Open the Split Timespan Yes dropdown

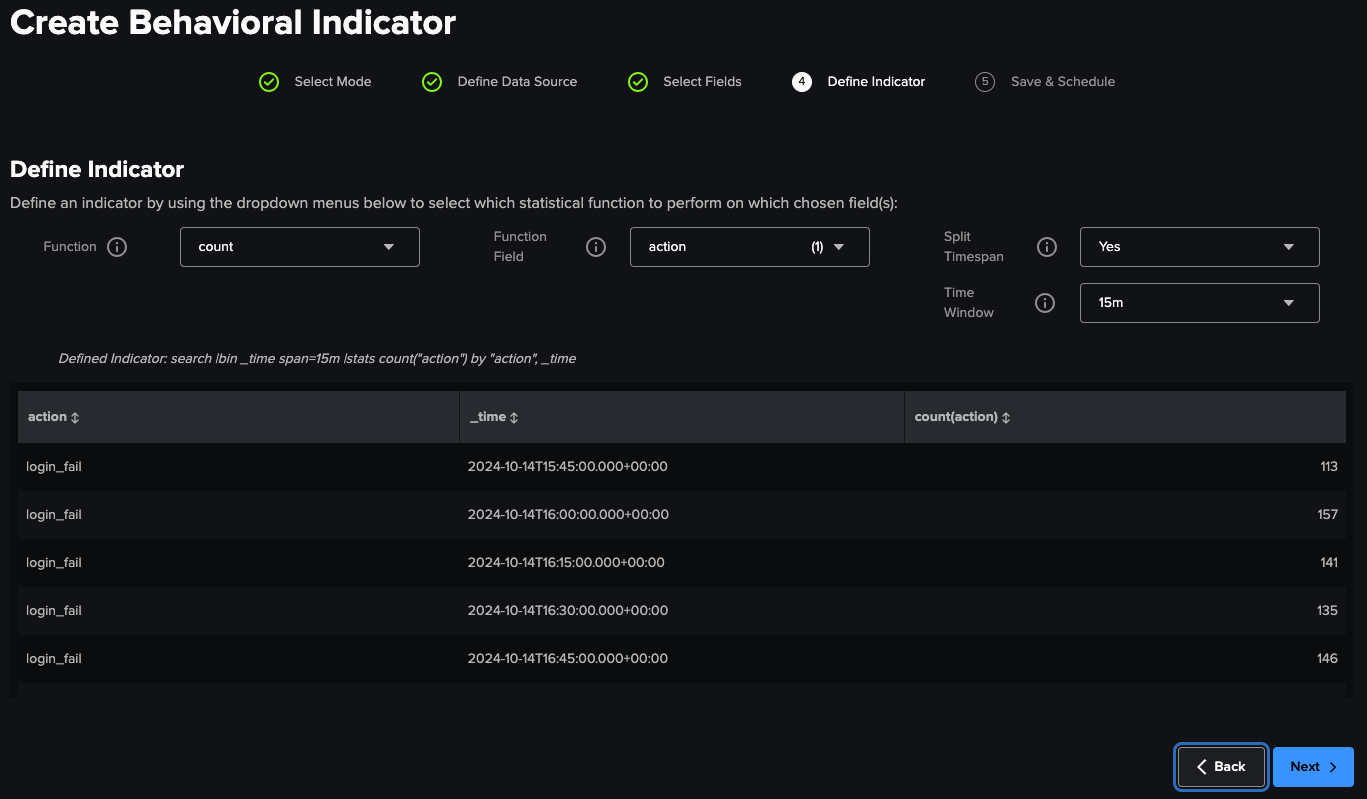coord(1199,247)
